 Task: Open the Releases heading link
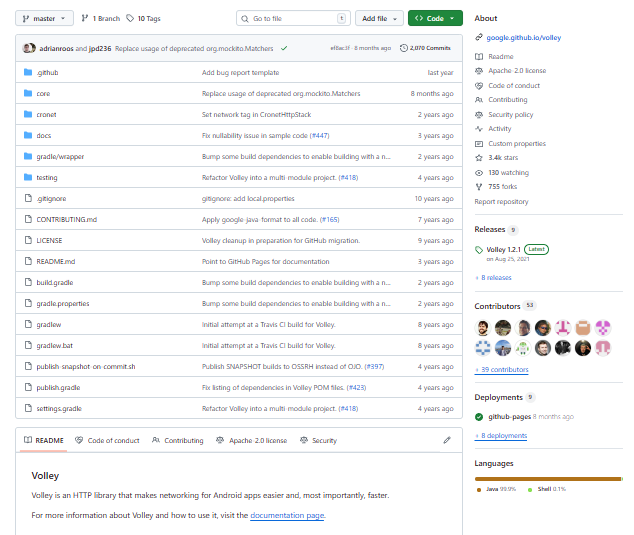tap(490, 229)
